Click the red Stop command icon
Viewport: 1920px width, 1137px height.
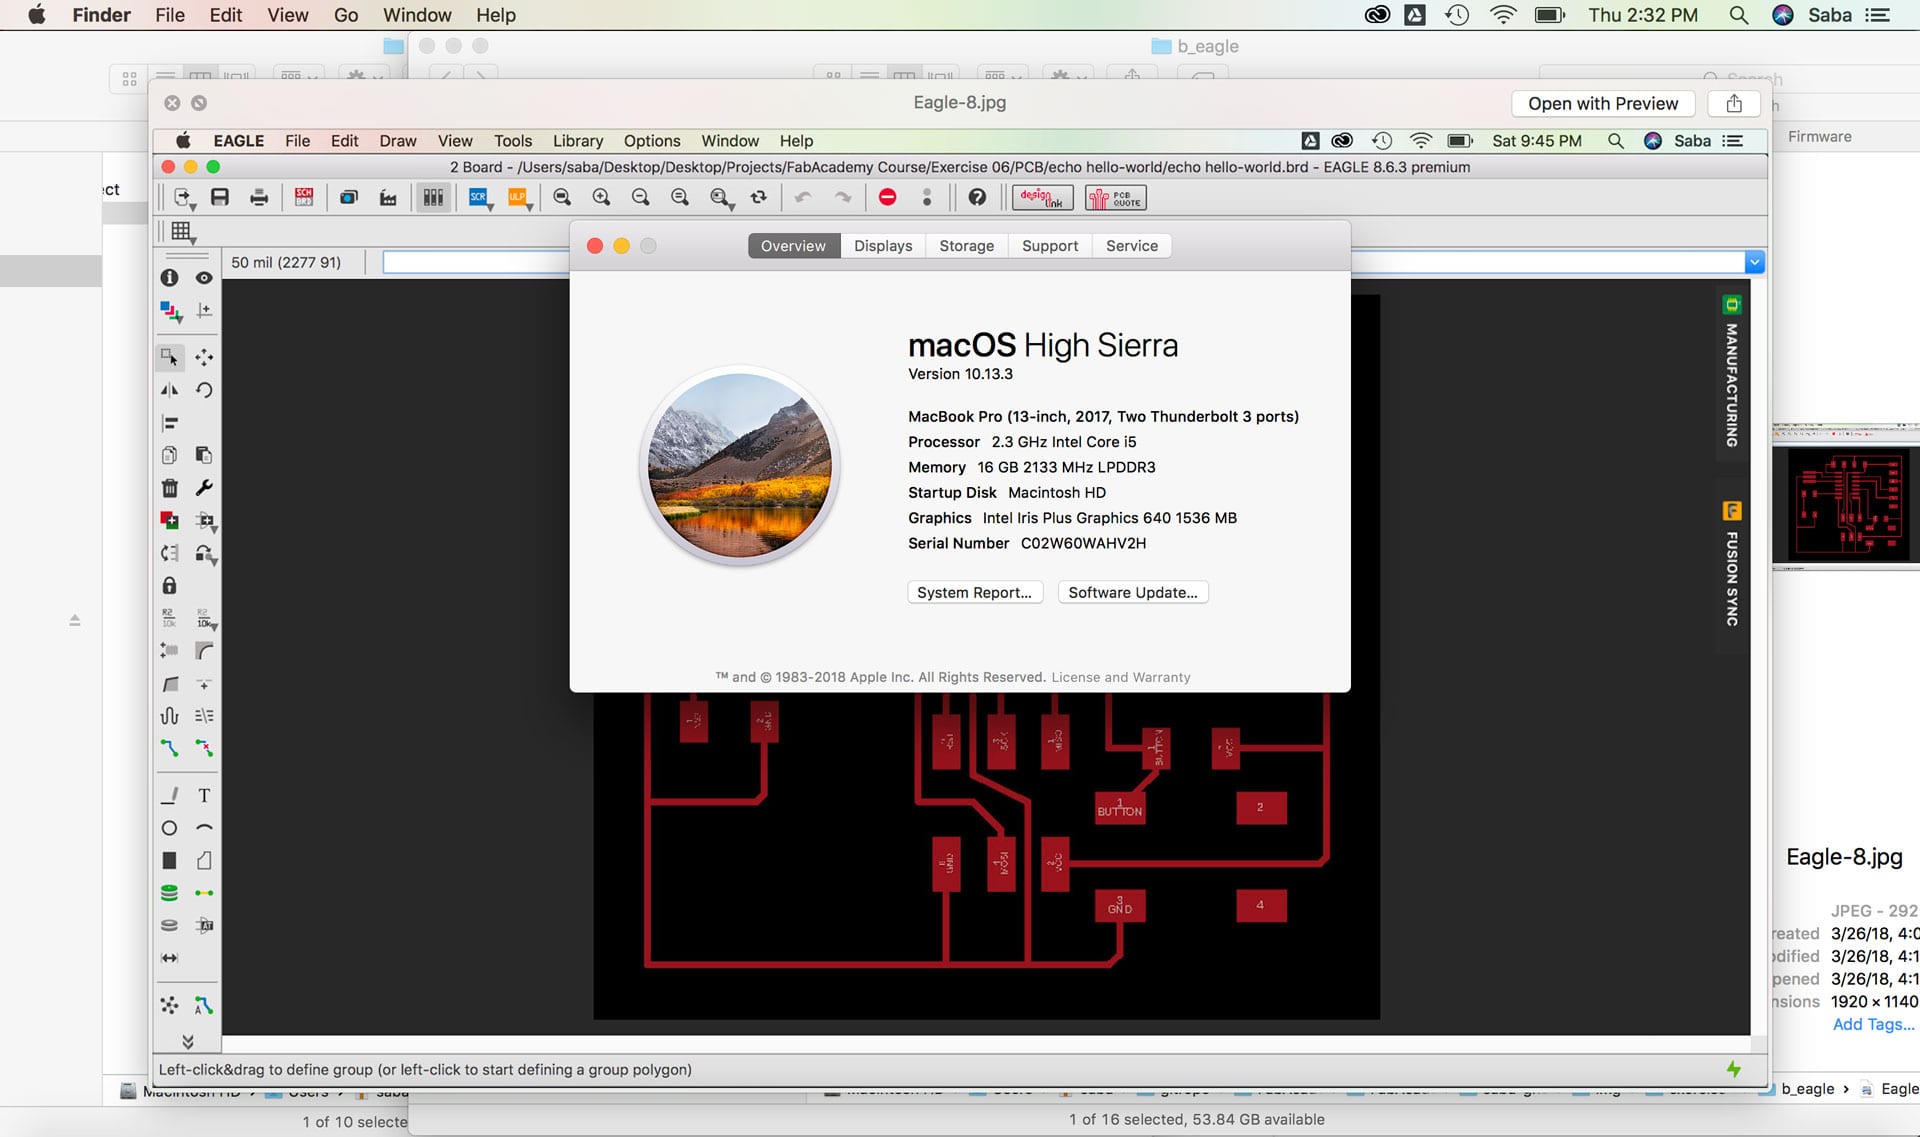887,197
